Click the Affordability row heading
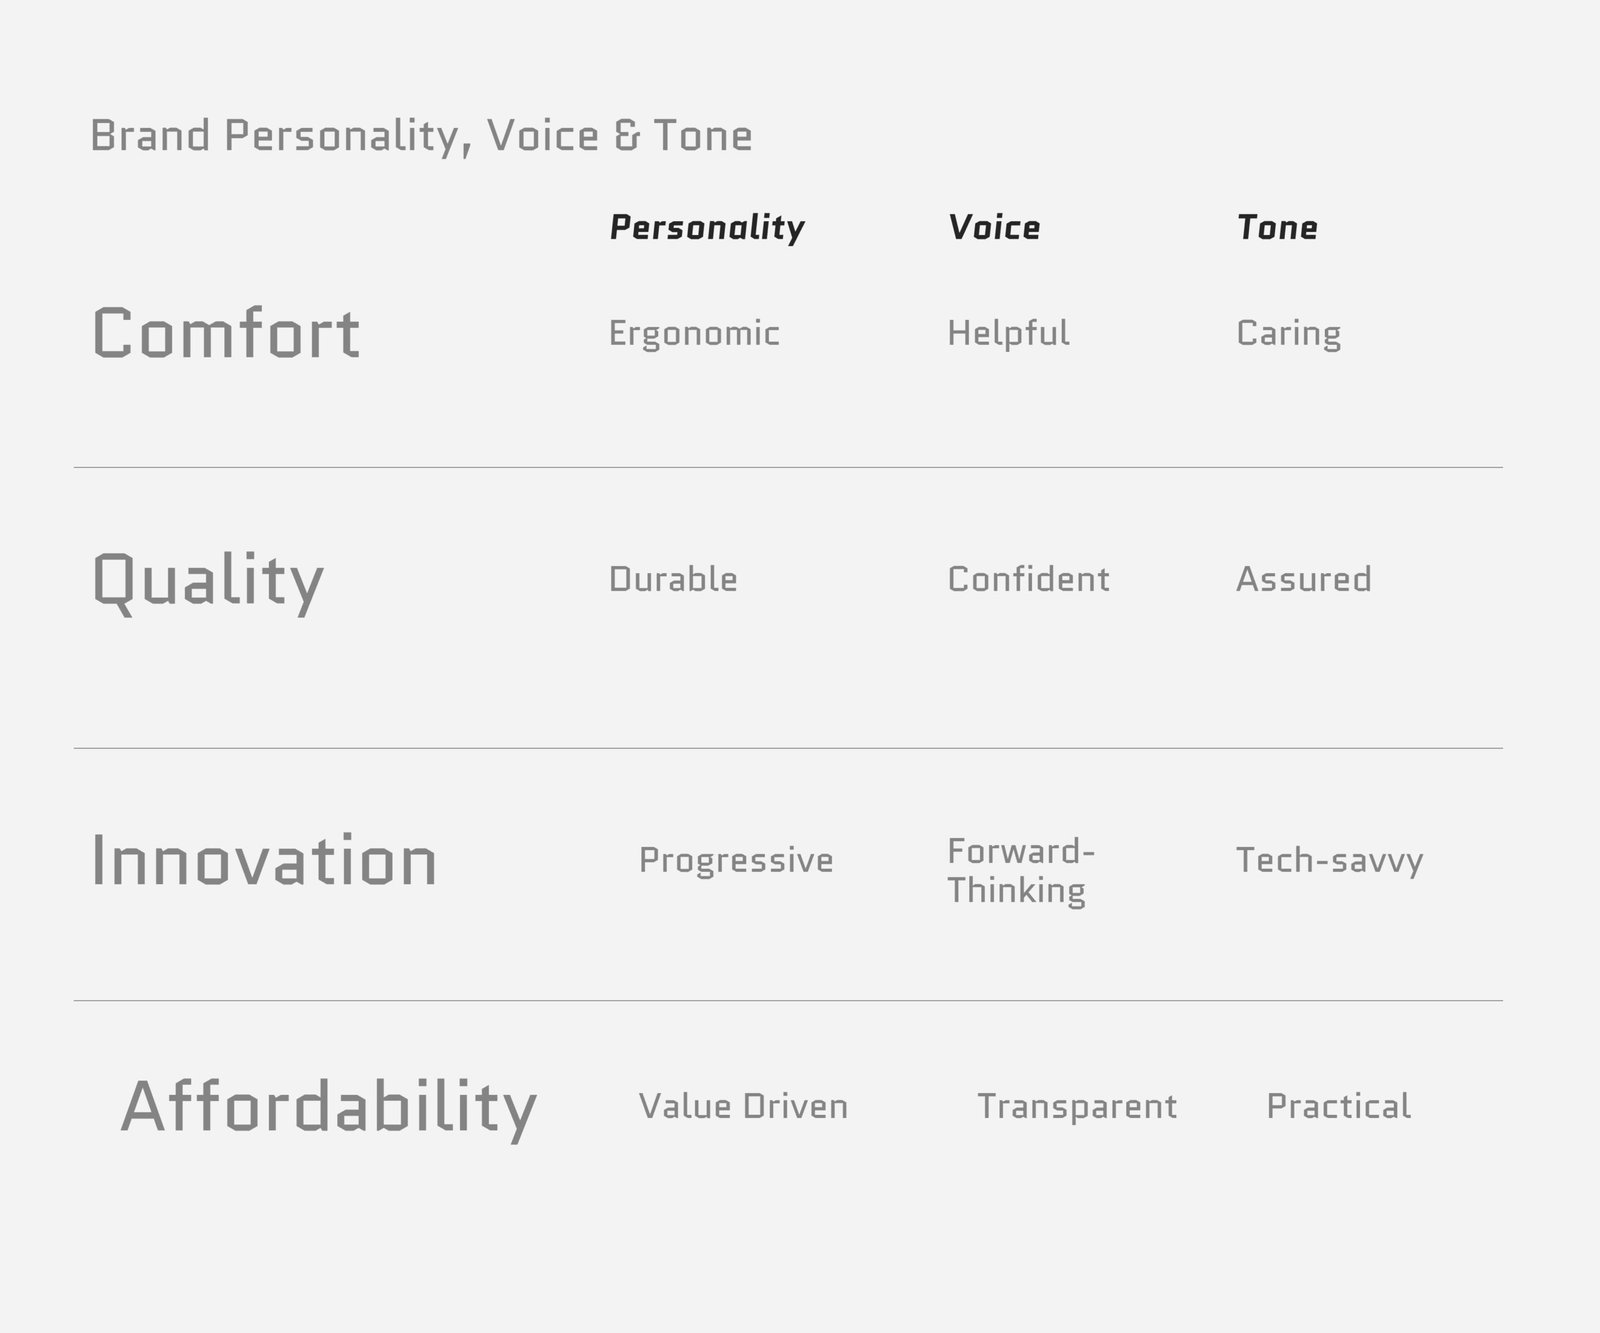 coord(329,1107)
